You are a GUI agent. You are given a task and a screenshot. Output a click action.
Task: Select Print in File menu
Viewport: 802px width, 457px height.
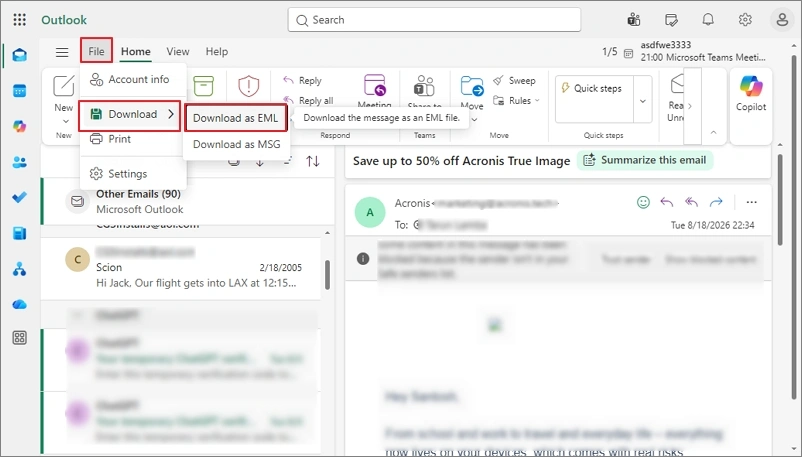[x=133, y=139]
